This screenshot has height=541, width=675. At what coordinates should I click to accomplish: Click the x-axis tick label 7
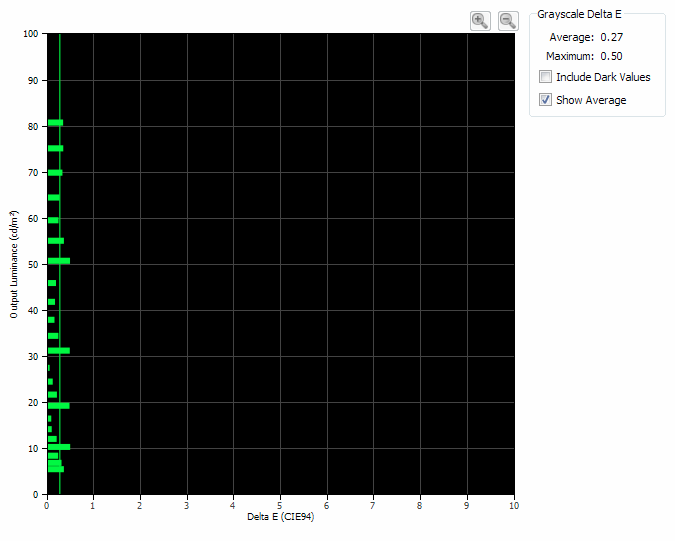coord(373,505)
